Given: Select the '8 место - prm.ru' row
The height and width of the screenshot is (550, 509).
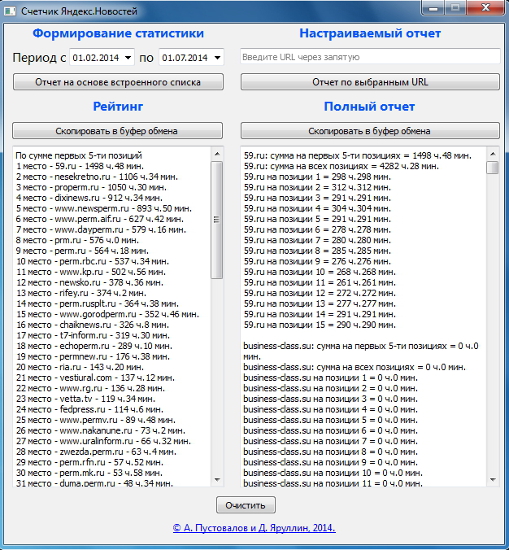Looking at the screenshot, I should [78, 240].
